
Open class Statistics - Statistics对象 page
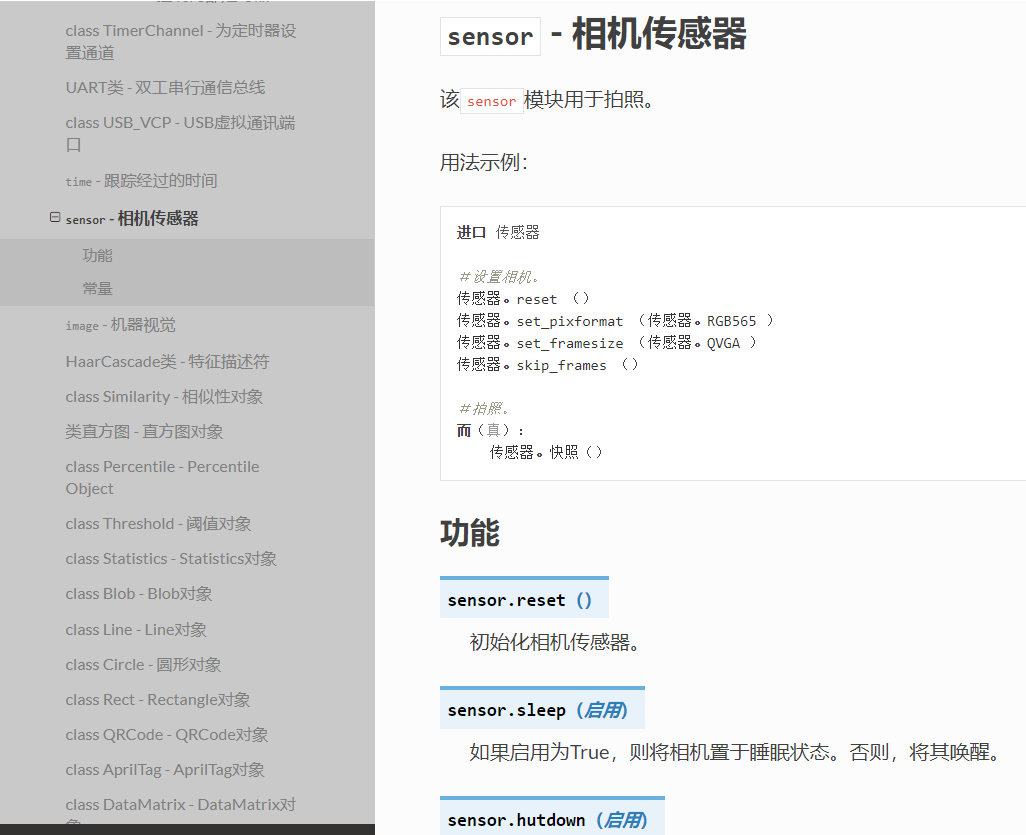click(x=172, y=558)
